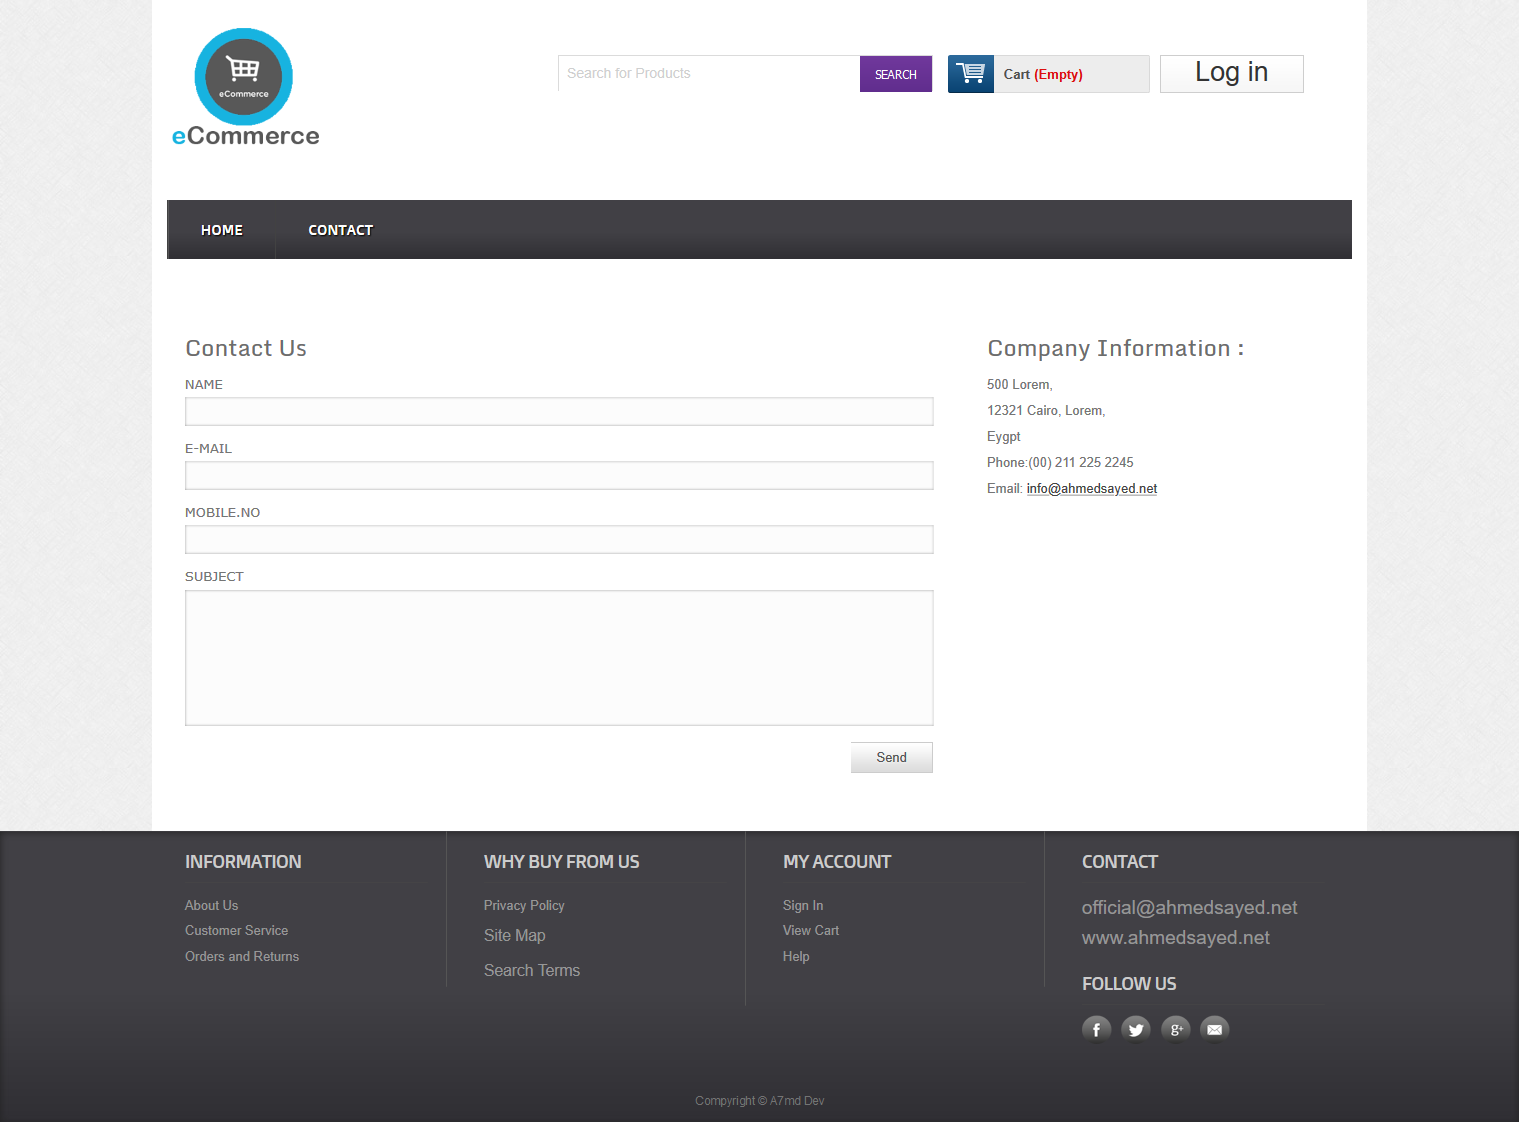Click the WHY BUY FROM US heading
The width and height of the screenshot is (1519, 1122).
(562, 862)
